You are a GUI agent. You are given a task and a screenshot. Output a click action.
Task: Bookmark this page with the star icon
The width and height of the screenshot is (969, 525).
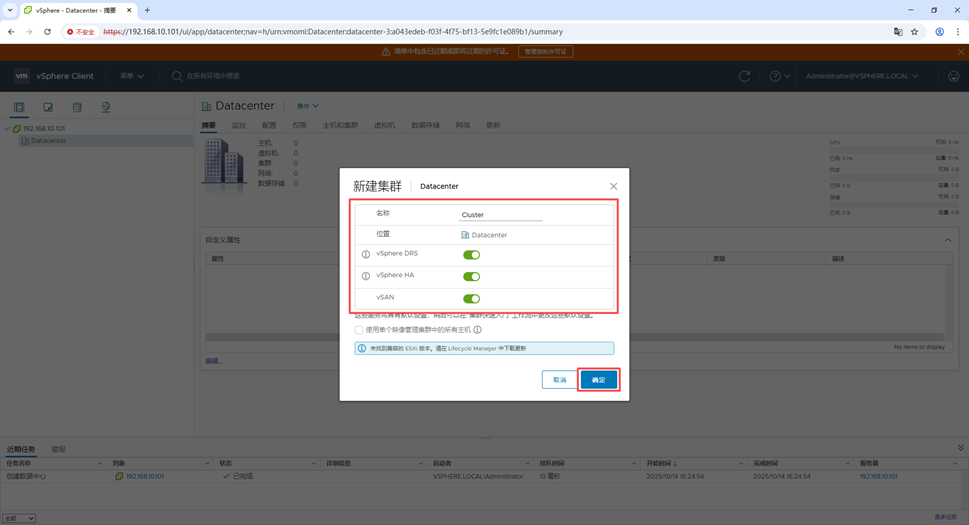click(914, 32)
